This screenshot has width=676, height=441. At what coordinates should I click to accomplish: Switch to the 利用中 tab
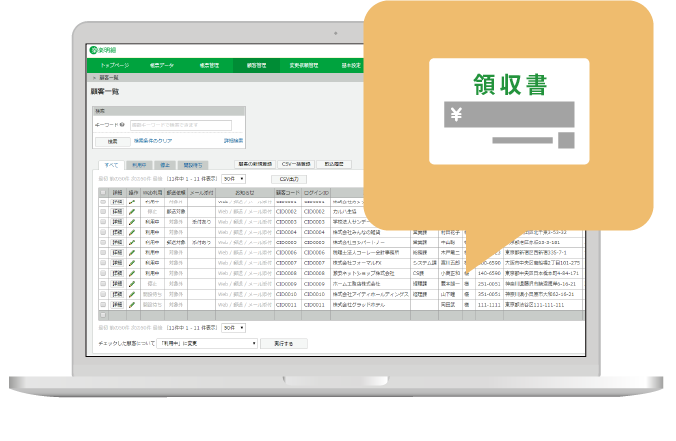tap(139, 165)
